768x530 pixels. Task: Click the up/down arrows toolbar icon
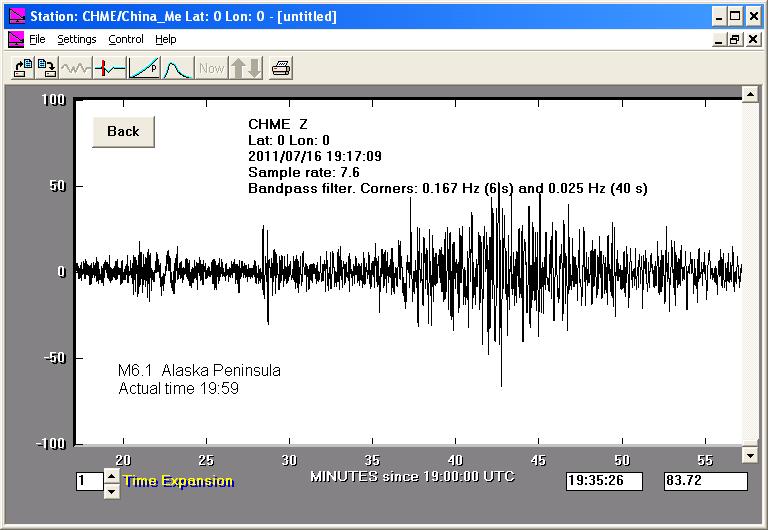[245, 68]
